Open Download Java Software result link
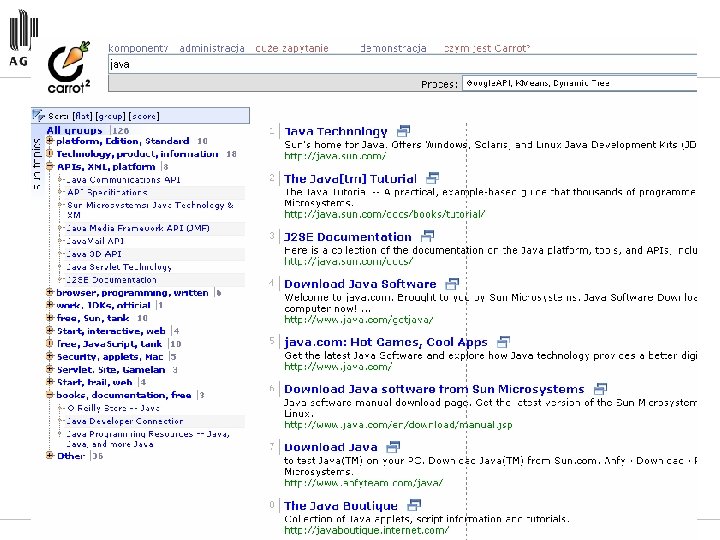This screenshot has height=540, width=720. pyautogui.click(x=360, y=284)
